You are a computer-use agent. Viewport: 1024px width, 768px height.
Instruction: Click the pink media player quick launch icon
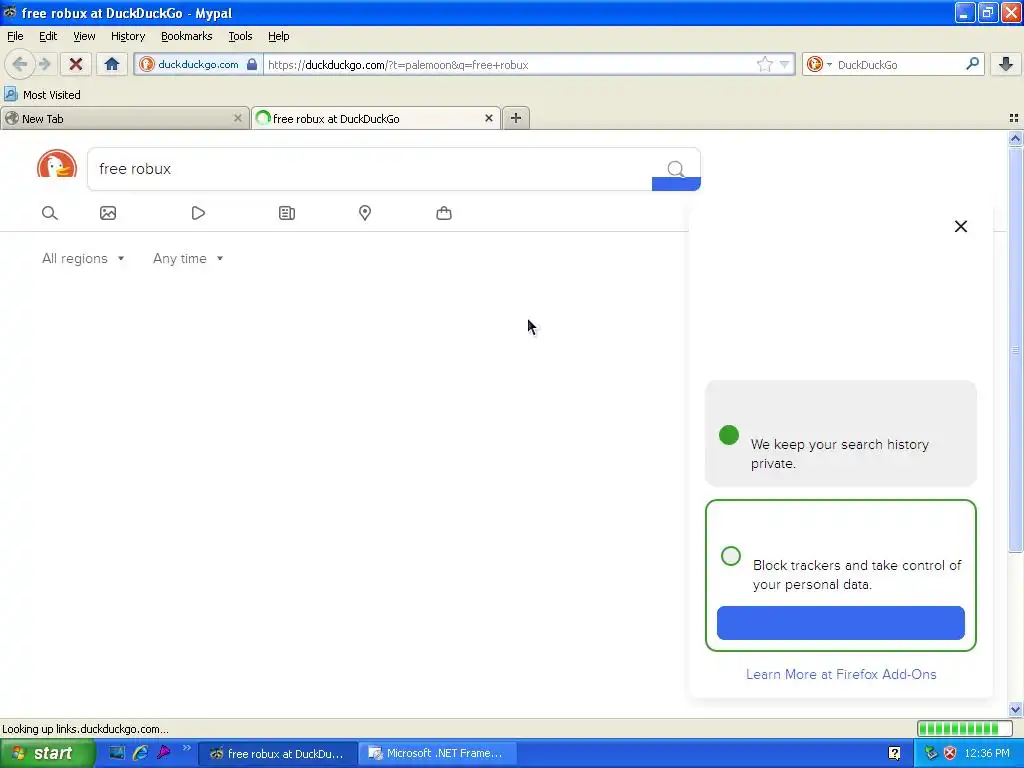163,753
